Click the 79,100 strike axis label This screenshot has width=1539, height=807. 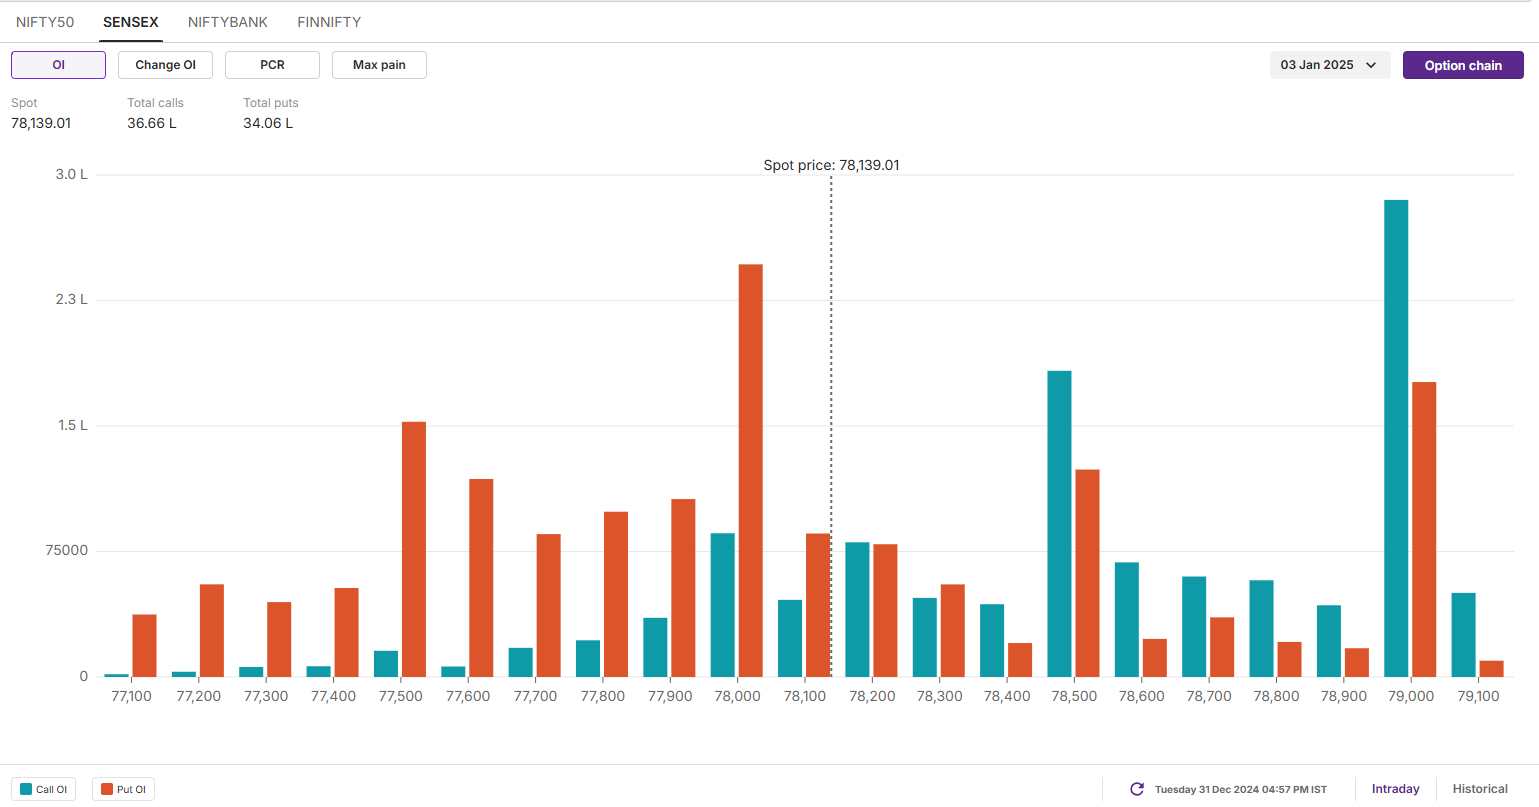click(x=1478, y=696)
